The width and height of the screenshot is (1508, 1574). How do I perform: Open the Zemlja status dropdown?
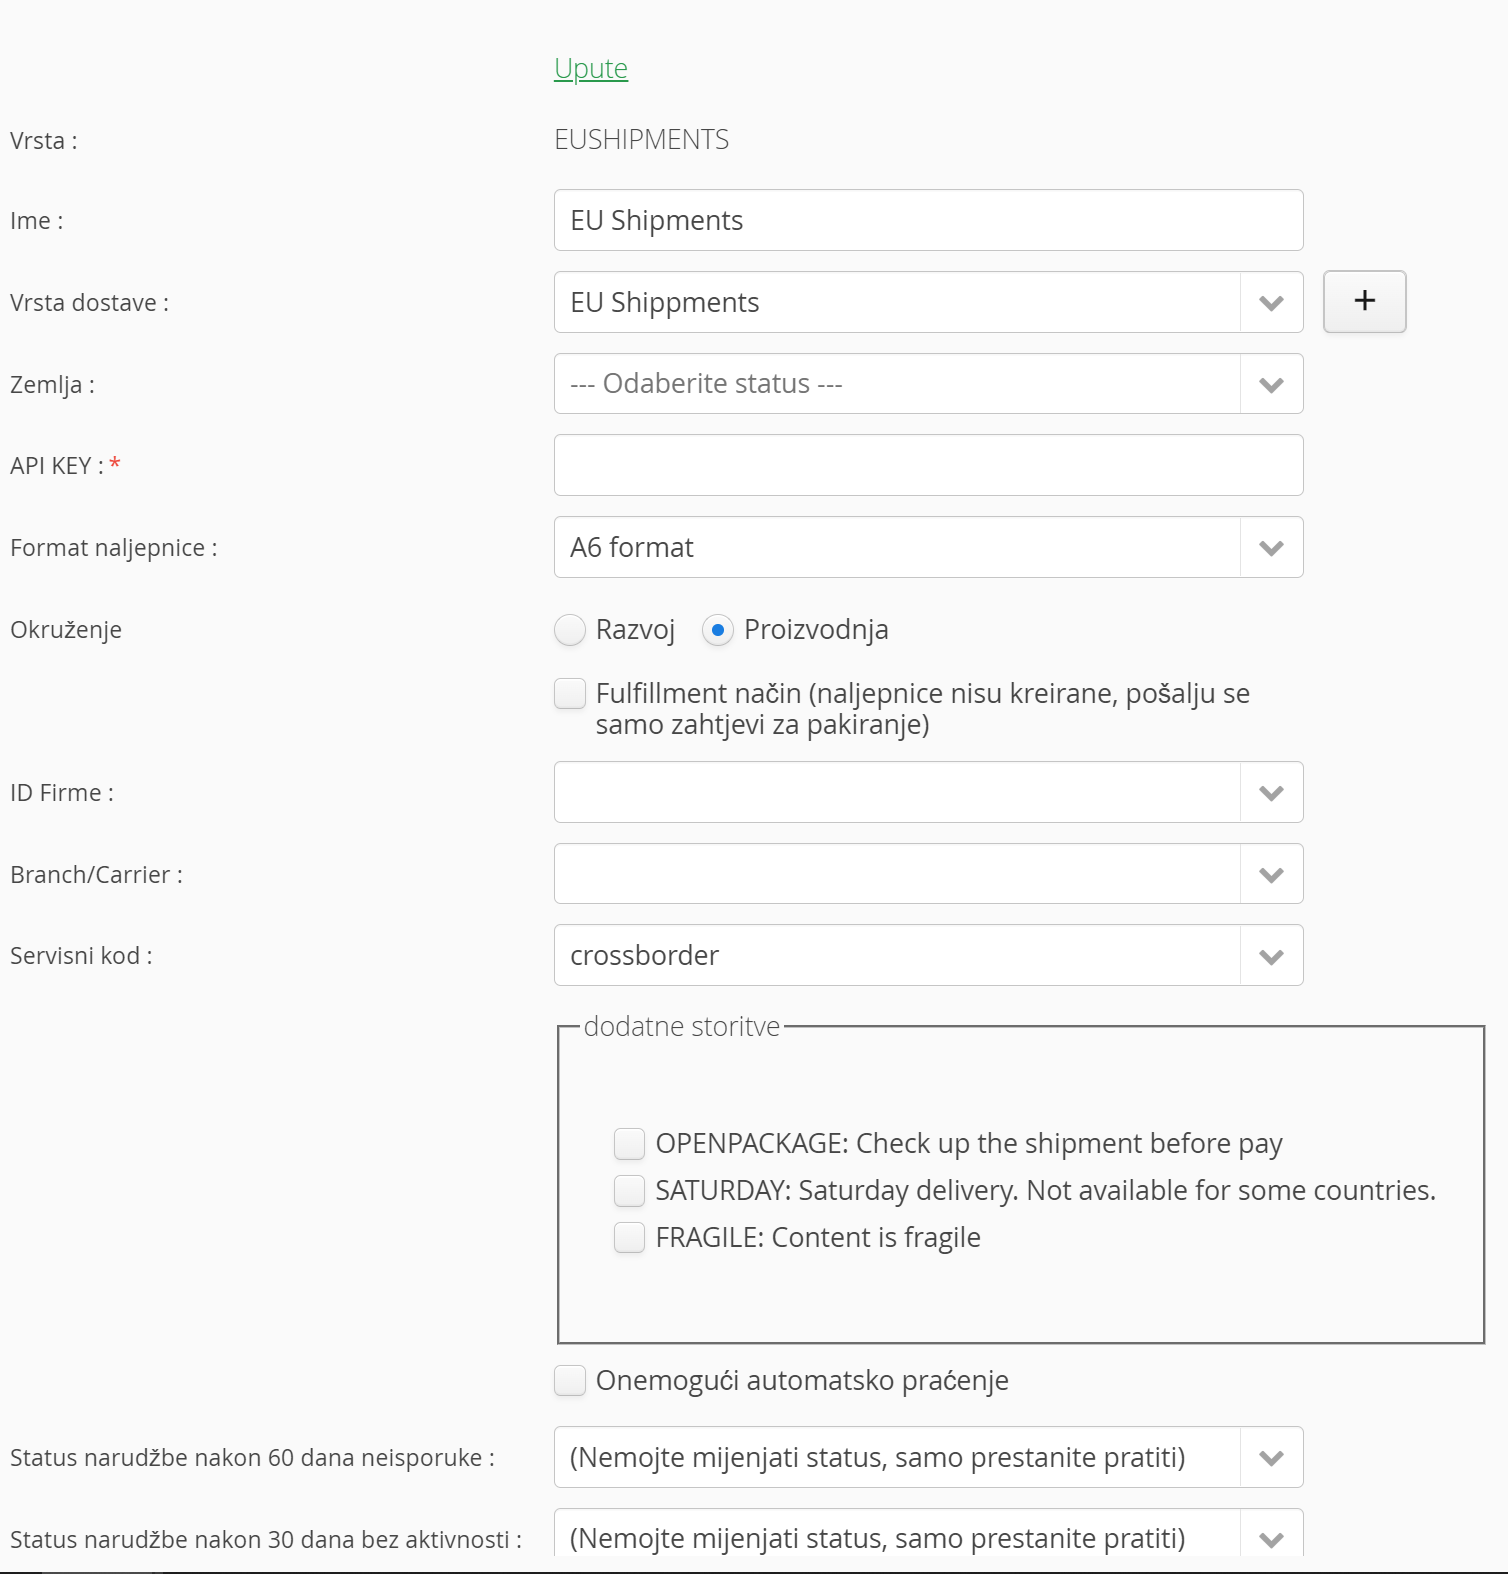pos(928,384)
